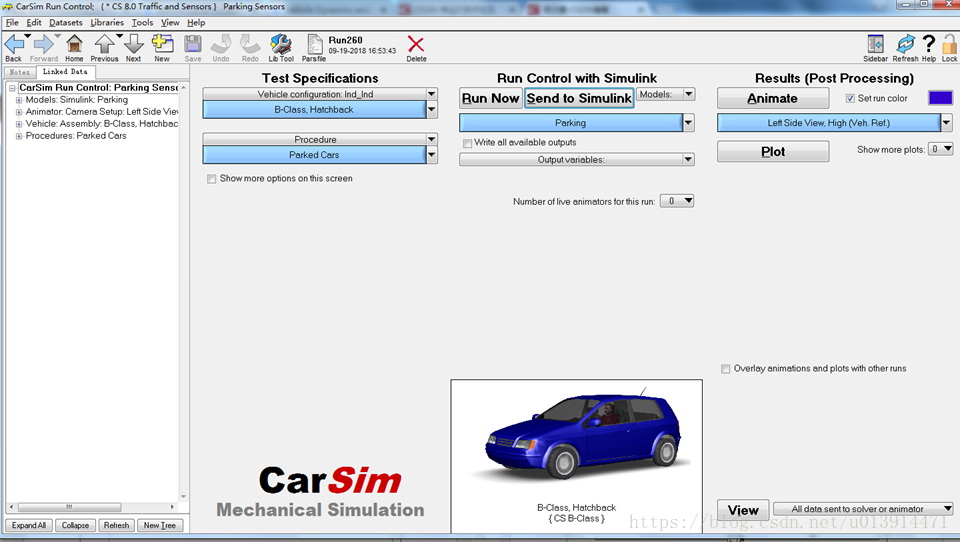This screenshot has width=960, height=542.
Task: Expand Models: Simulink: Parking tree node
Action: tap(19, 100)
